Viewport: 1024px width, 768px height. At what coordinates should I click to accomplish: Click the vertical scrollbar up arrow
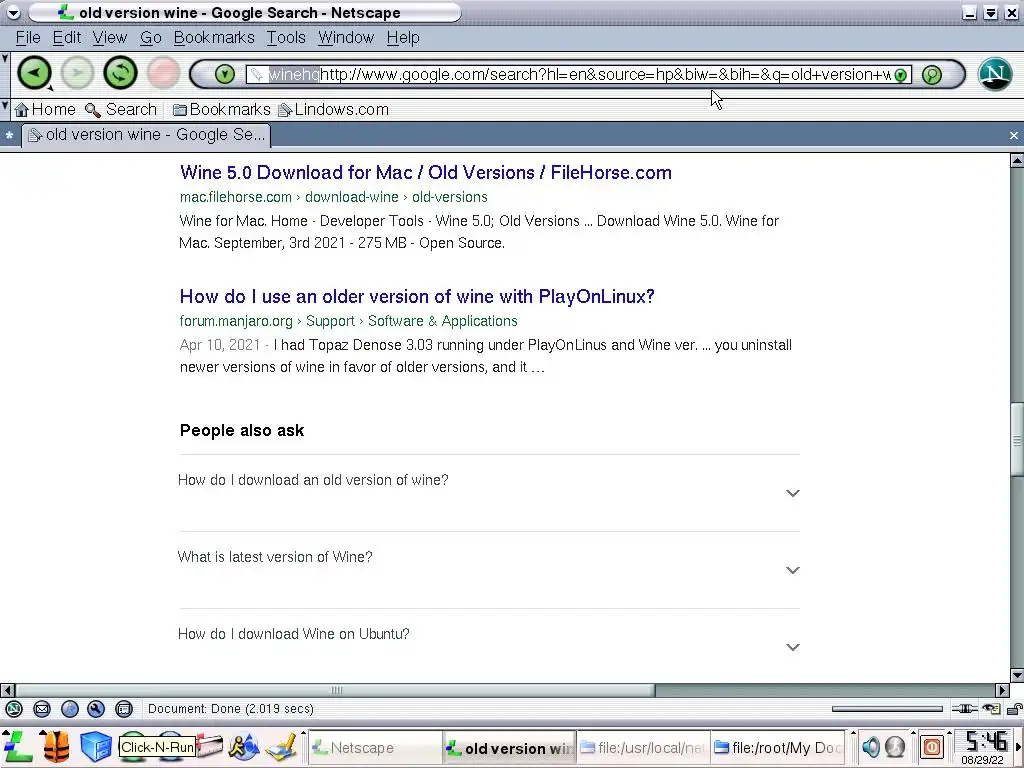1017,159
